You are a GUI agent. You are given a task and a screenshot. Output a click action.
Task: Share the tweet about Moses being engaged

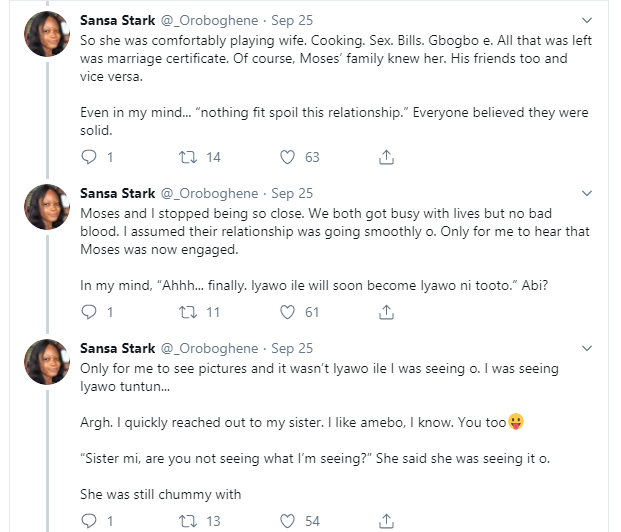385,313
